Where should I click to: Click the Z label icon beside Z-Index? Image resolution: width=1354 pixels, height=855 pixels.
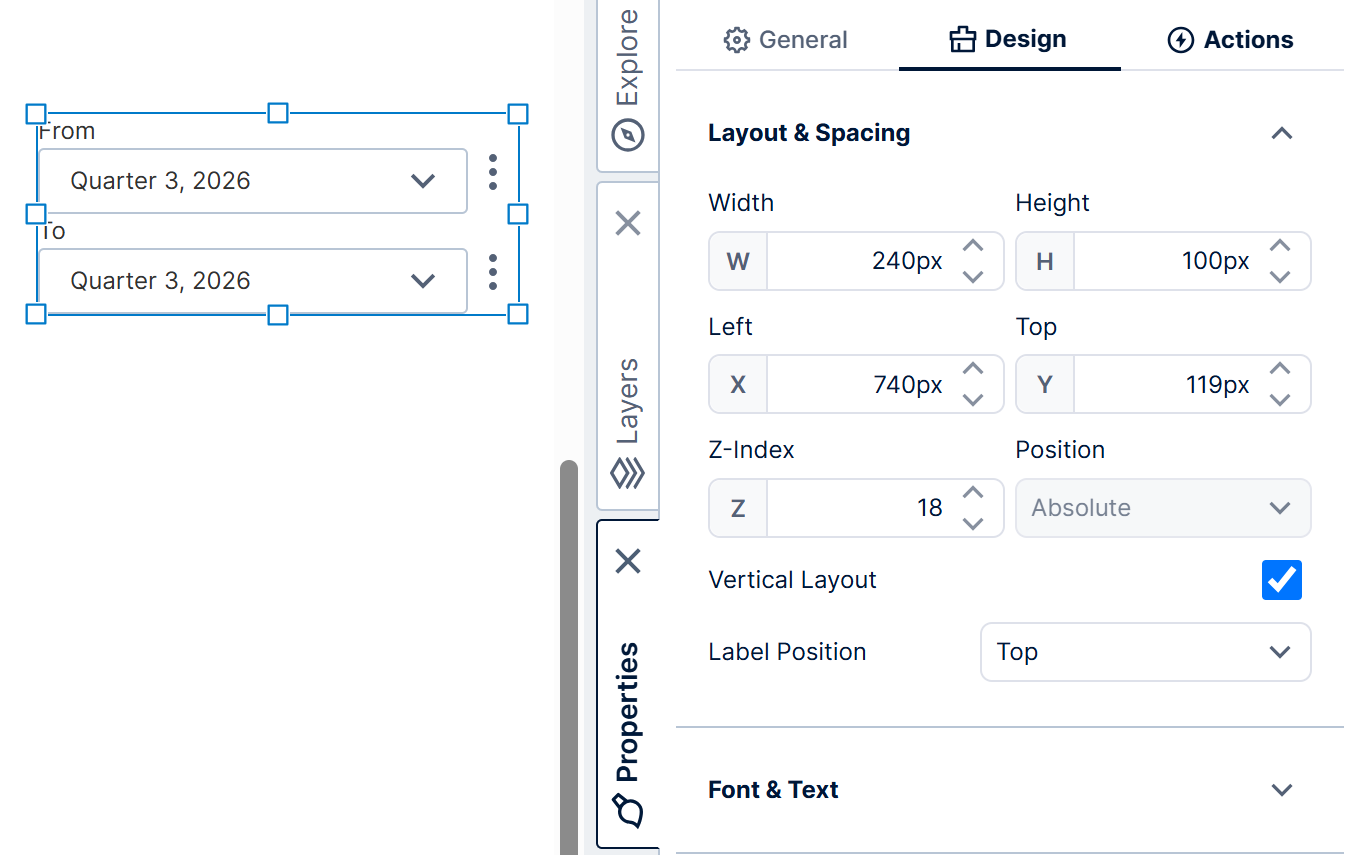tap(738, 509)
